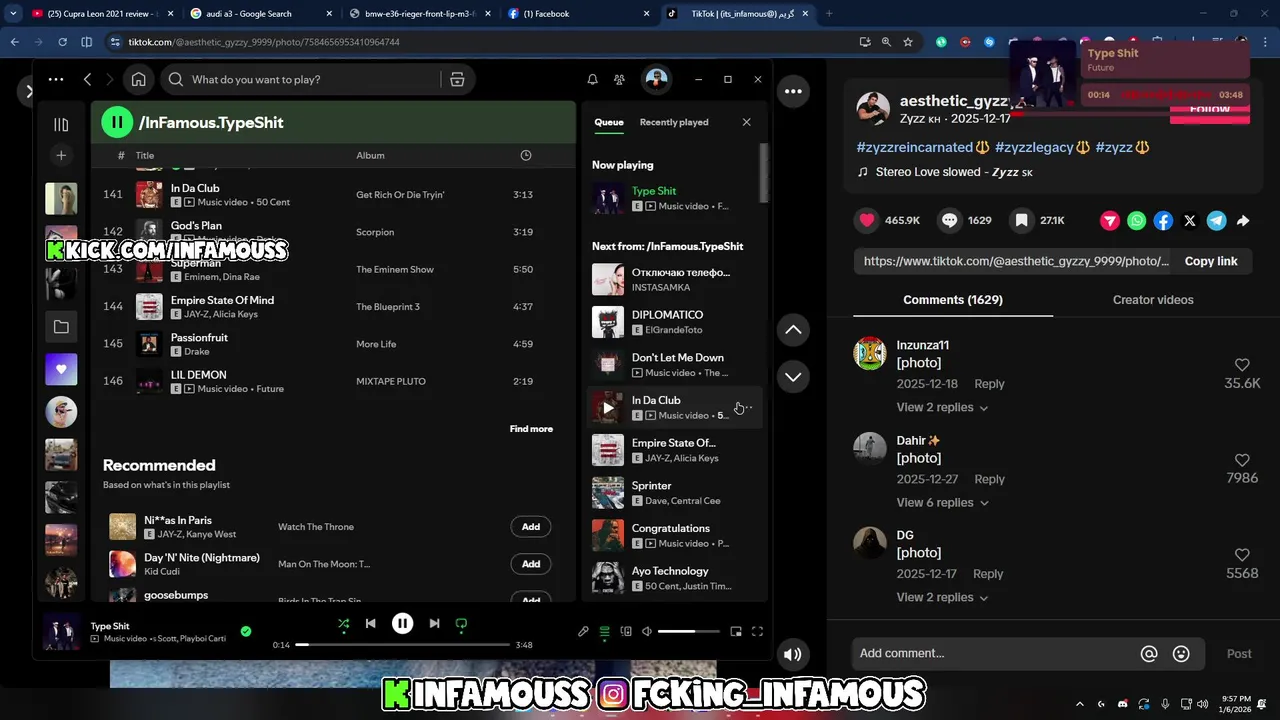
Task: Skip to next track
Action: (x=434, y=623)
